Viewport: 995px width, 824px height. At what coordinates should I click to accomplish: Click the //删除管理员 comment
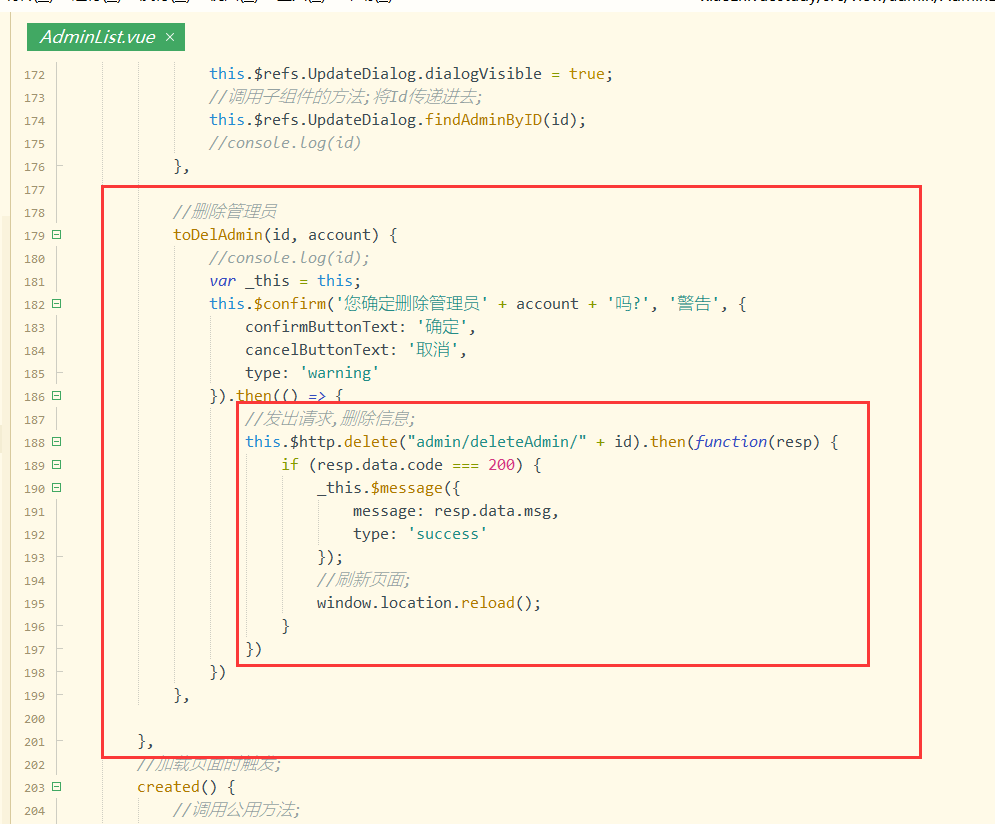pyautogui.click(x=225, y=211)
